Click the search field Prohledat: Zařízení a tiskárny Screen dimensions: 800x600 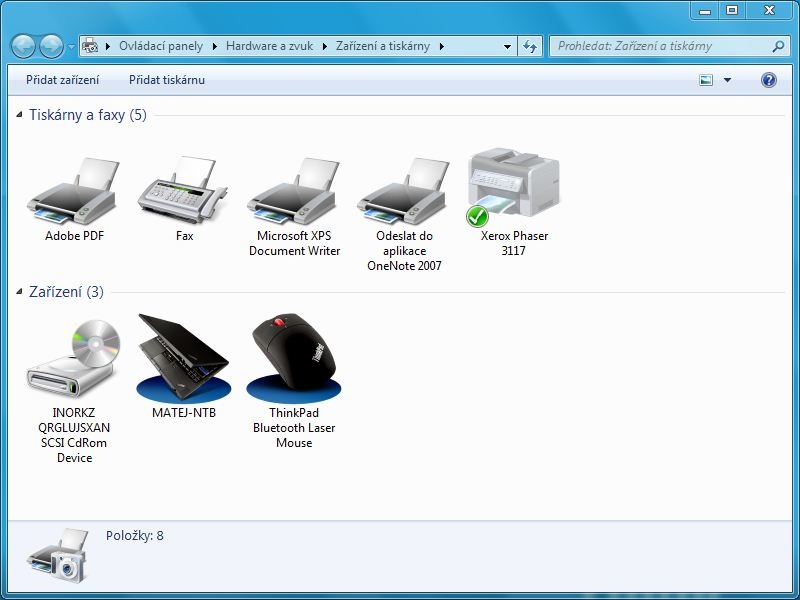pyautogui.click(x=660, y=47)
